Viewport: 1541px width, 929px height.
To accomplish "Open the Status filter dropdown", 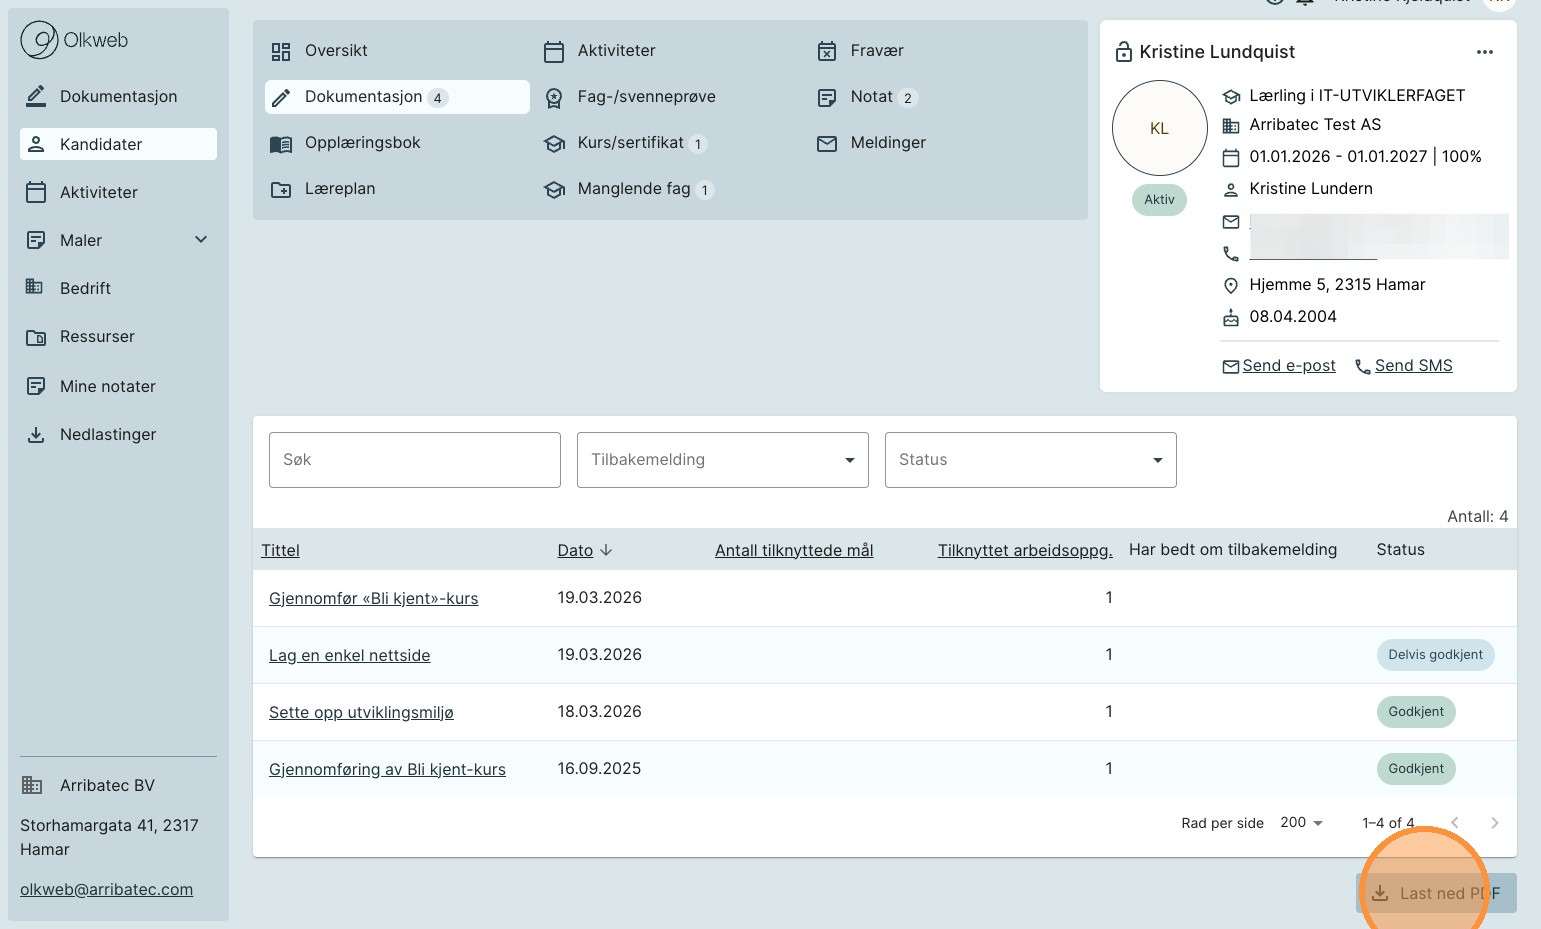I will point(1030,460).
